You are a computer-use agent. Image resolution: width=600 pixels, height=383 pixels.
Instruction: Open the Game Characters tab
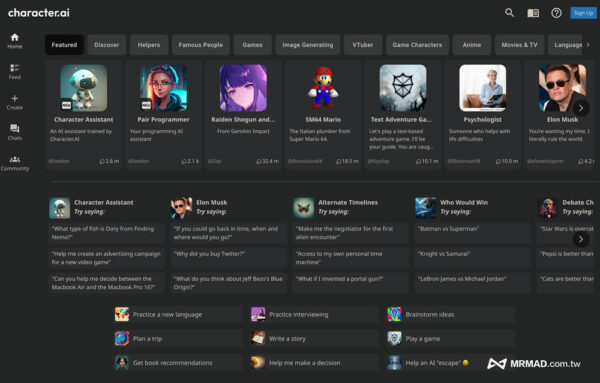click(417, 45)
